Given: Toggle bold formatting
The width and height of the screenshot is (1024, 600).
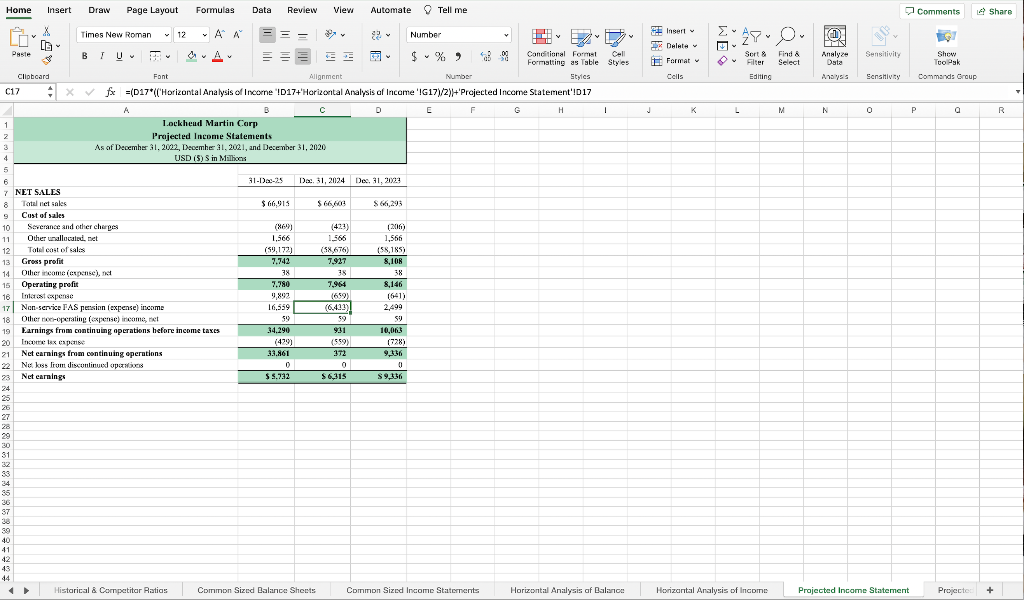Looking at the screenshot, I should [84, 55].
